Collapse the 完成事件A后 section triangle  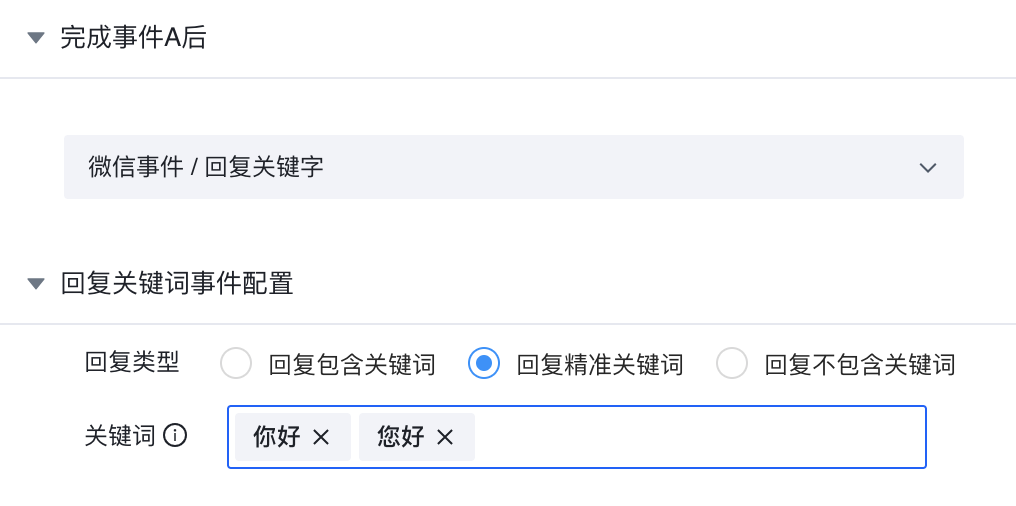click(36, 38)
